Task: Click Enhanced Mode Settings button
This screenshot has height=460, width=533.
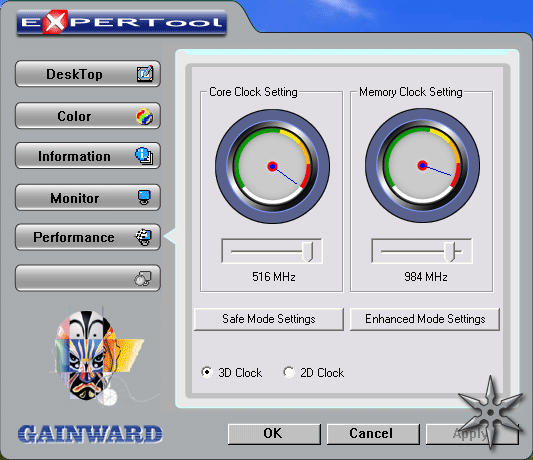Action: (x=425, y=319)
